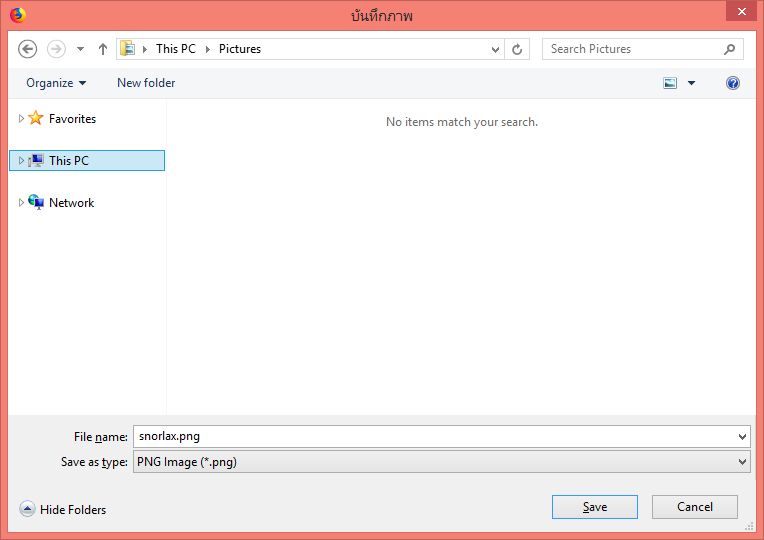The image size is (764, 540).
Task: Expand the address bar history dropdown
Action: coord(496,49)
